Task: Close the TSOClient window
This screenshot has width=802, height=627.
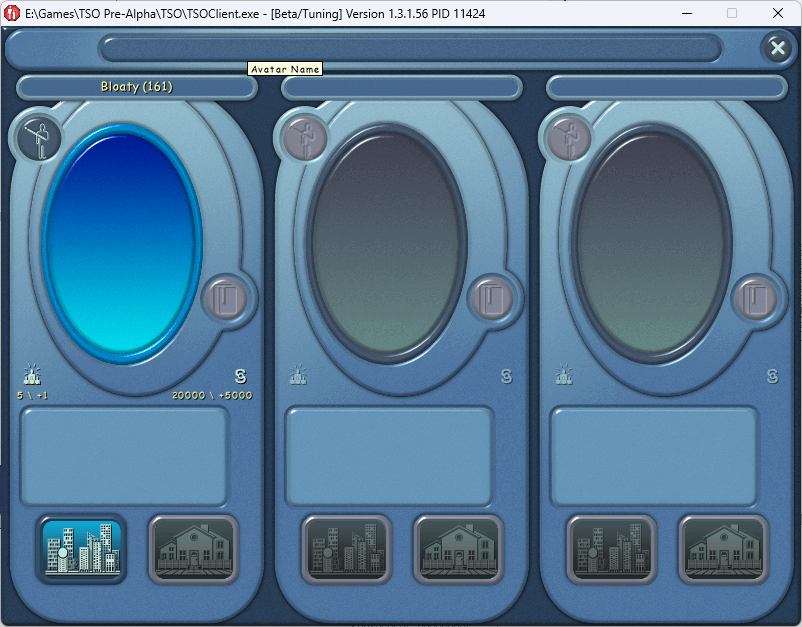Action: [777, 13]
